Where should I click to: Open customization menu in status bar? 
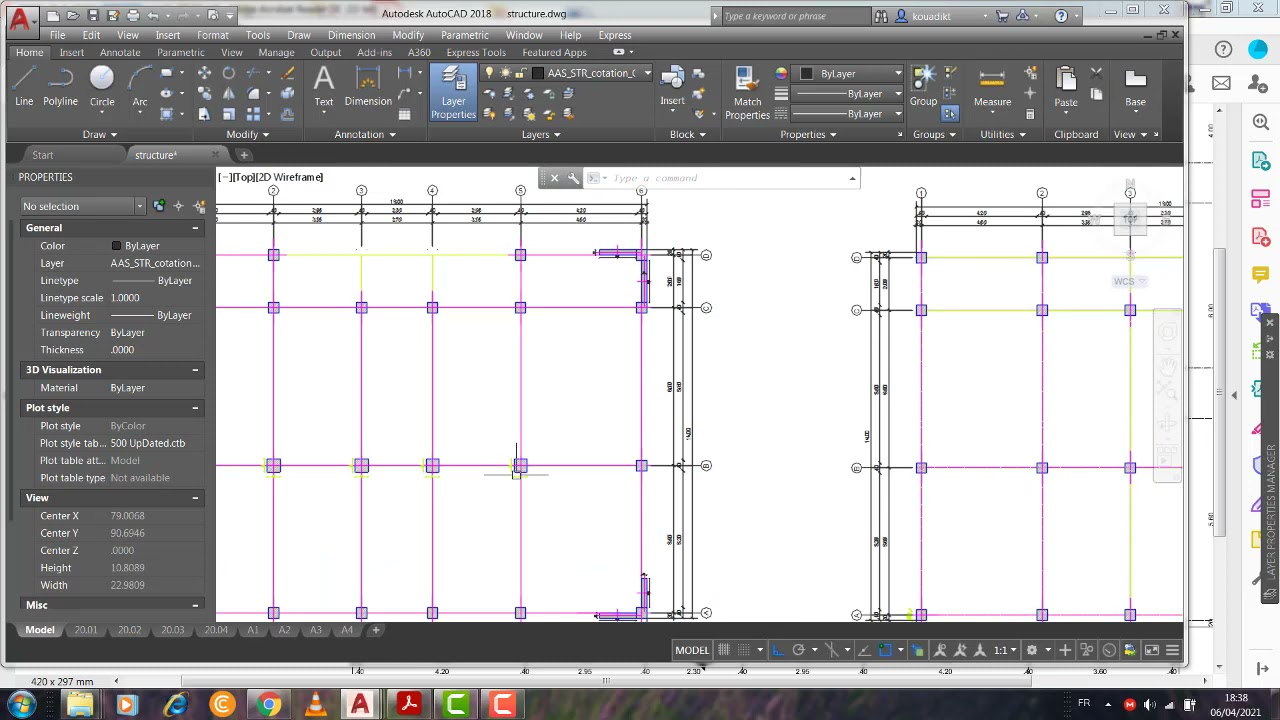[x=1172, y=650]
